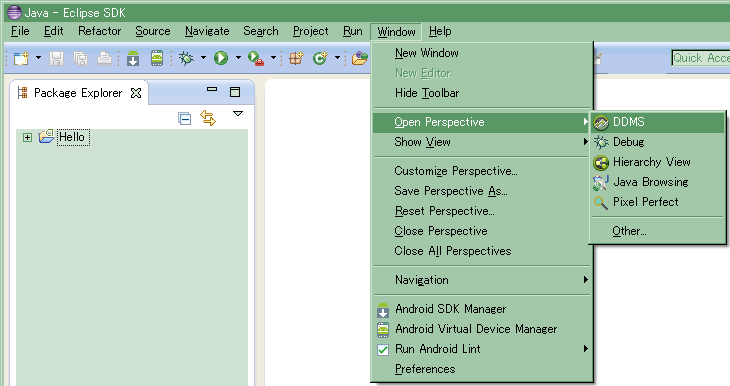Image resolution: width=730 pixels, height=386 pixels.
Task: Select DDMS perspective in submenu
Action: tap(658, 122)
